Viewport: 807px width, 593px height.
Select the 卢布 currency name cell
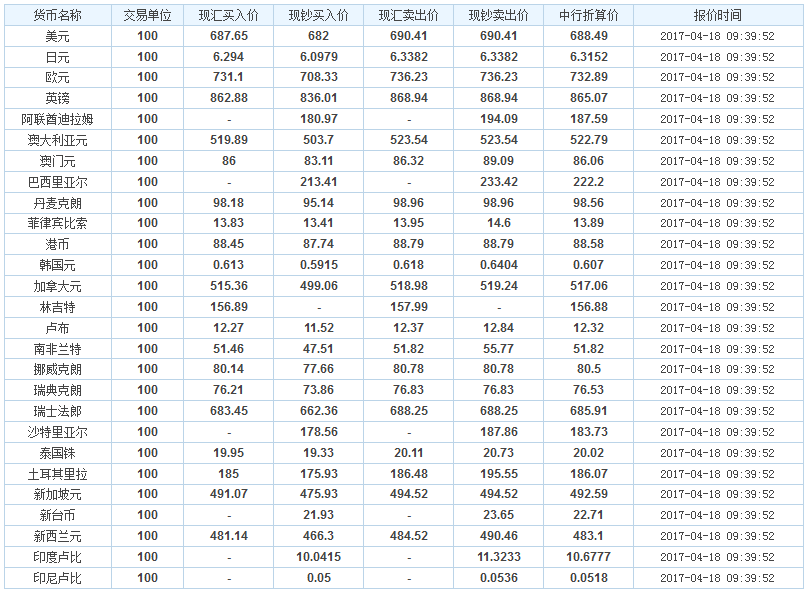tap(58, 328)
